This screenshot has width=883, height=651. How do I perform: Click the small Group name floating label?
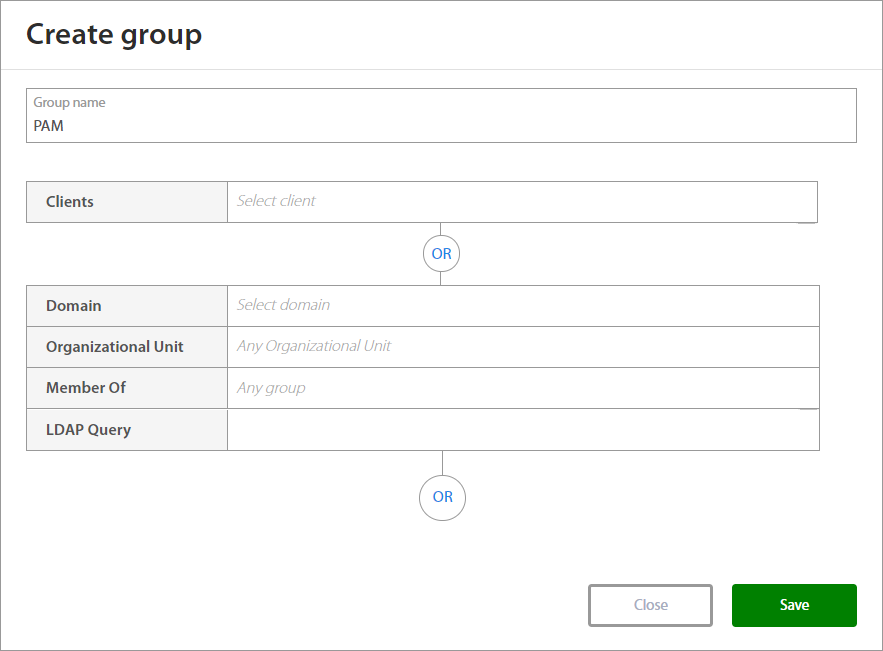click(69, 103)
